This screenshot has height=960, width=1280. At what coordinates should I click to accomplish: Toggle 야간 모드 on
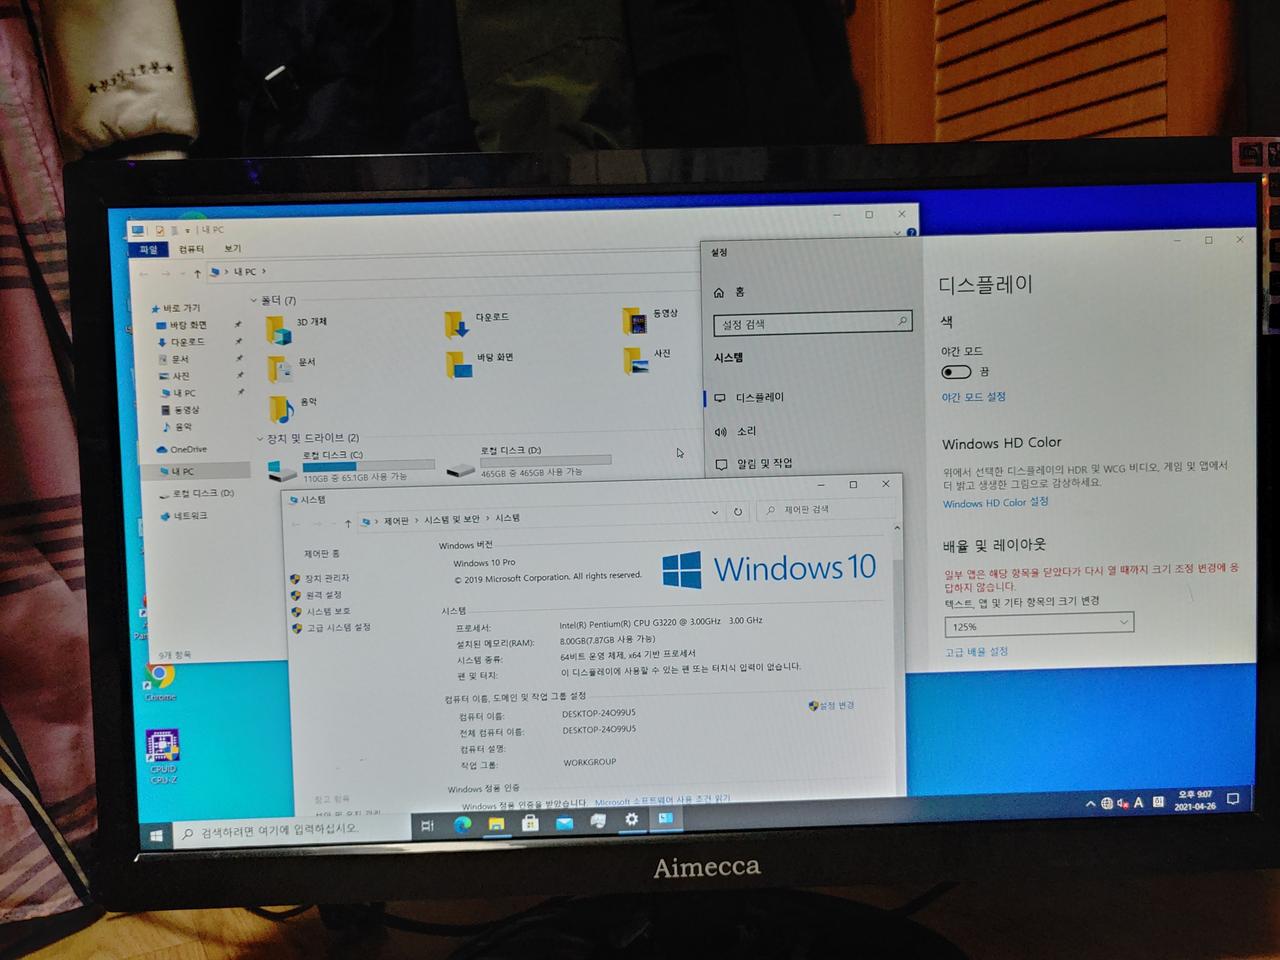click(x=955, y=371)
